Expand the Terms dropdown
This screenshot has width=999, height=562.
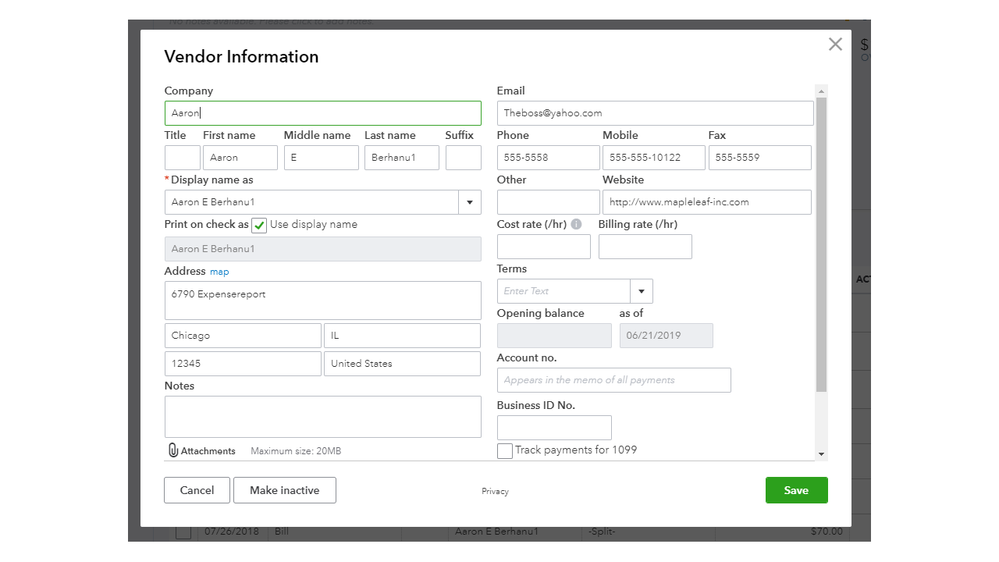coord(641,291)
